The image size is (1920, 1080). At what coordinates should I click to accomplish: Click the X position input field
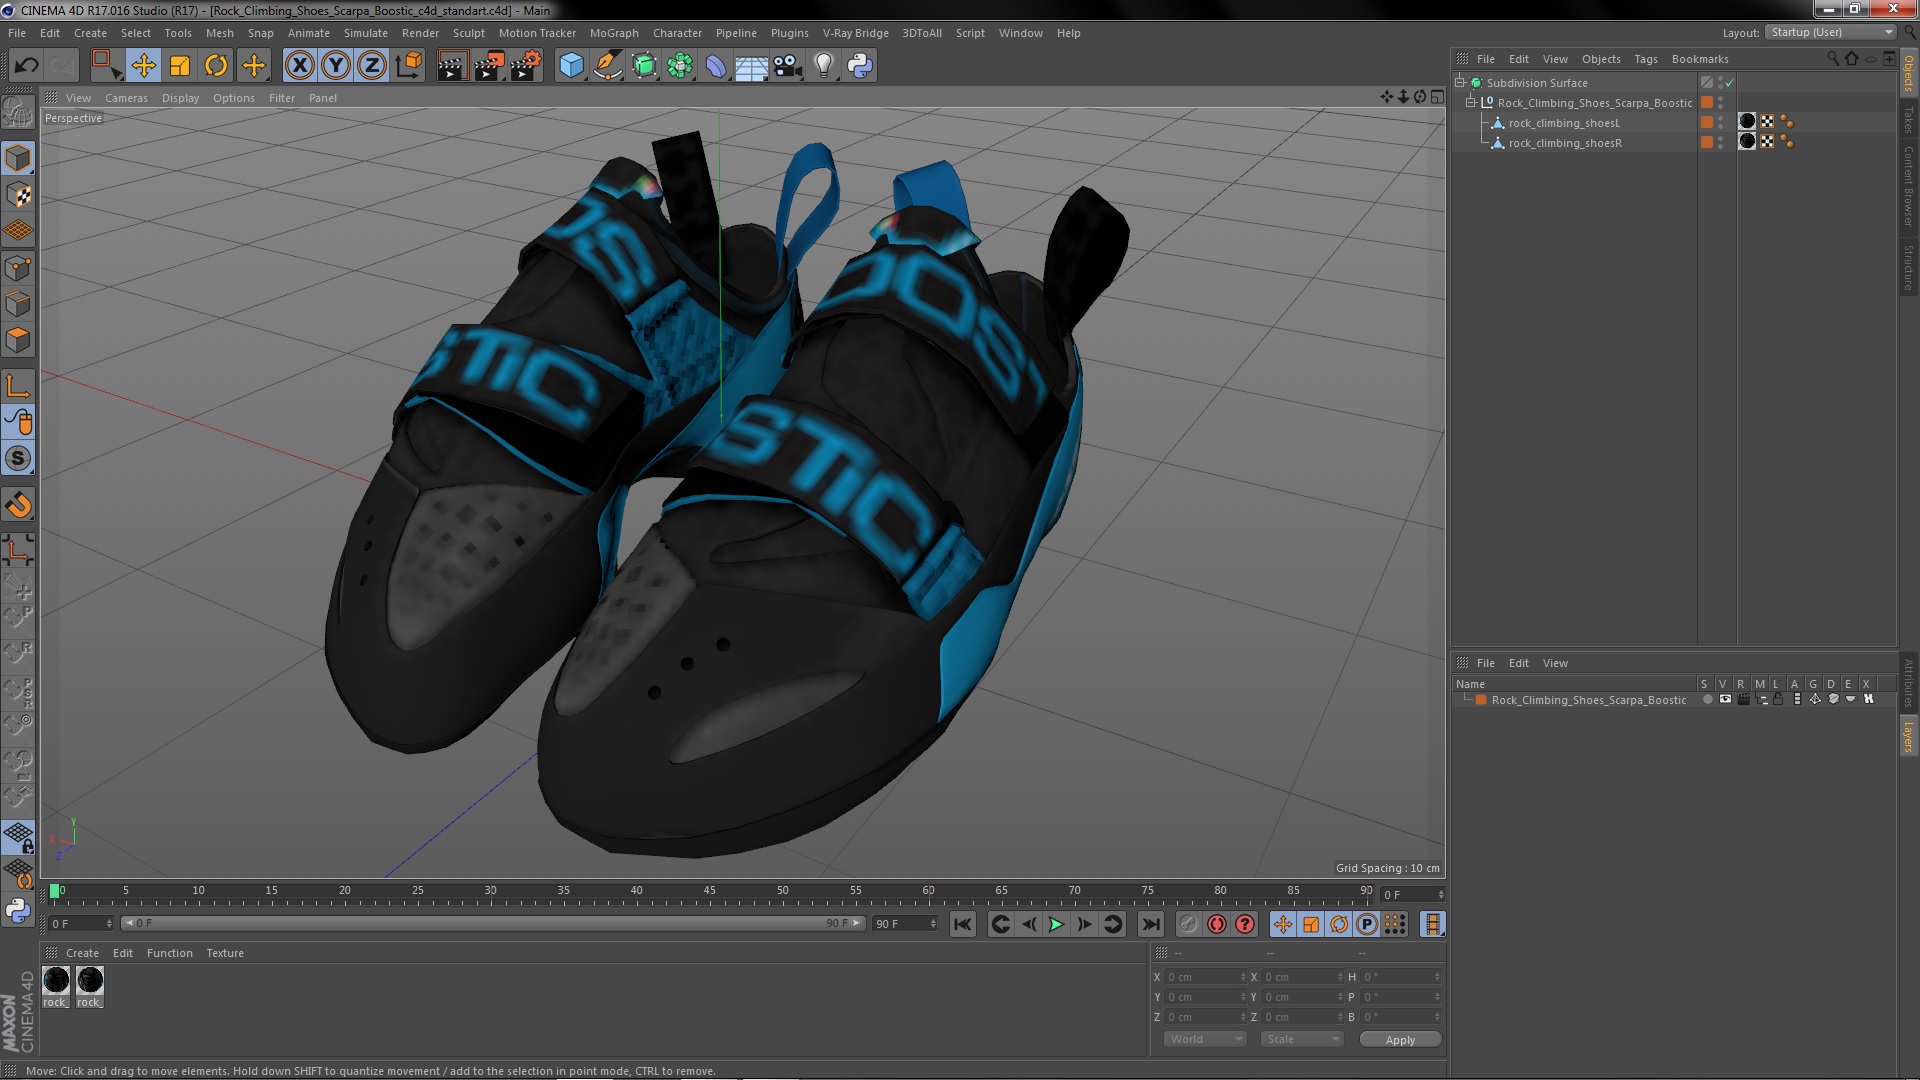(x=1206, y=977)
